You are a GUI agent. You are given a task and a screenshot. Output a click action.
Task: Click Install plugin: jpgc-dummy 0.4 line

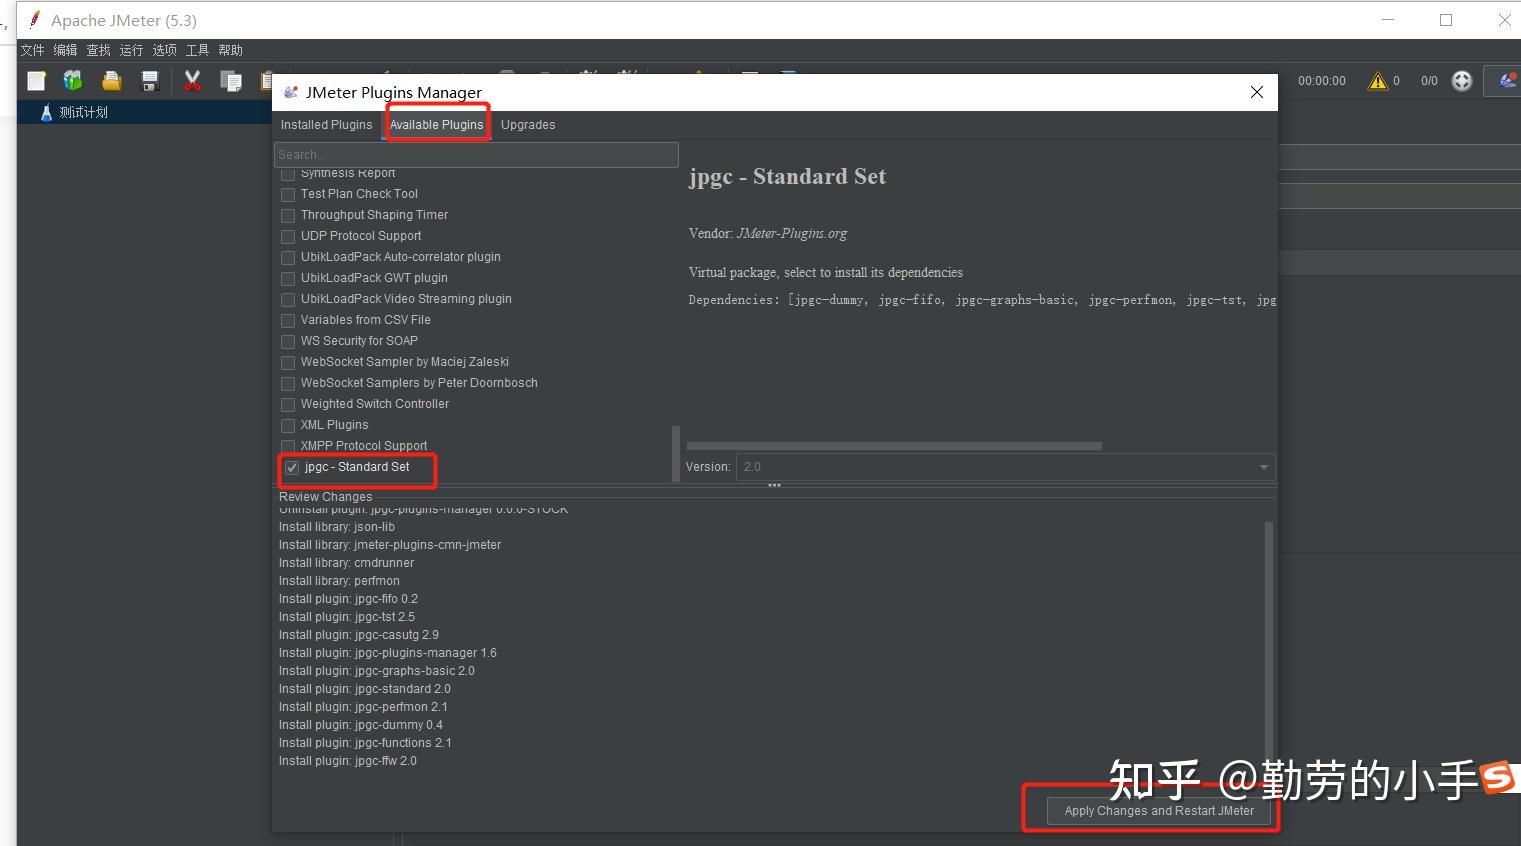point(361,725)
